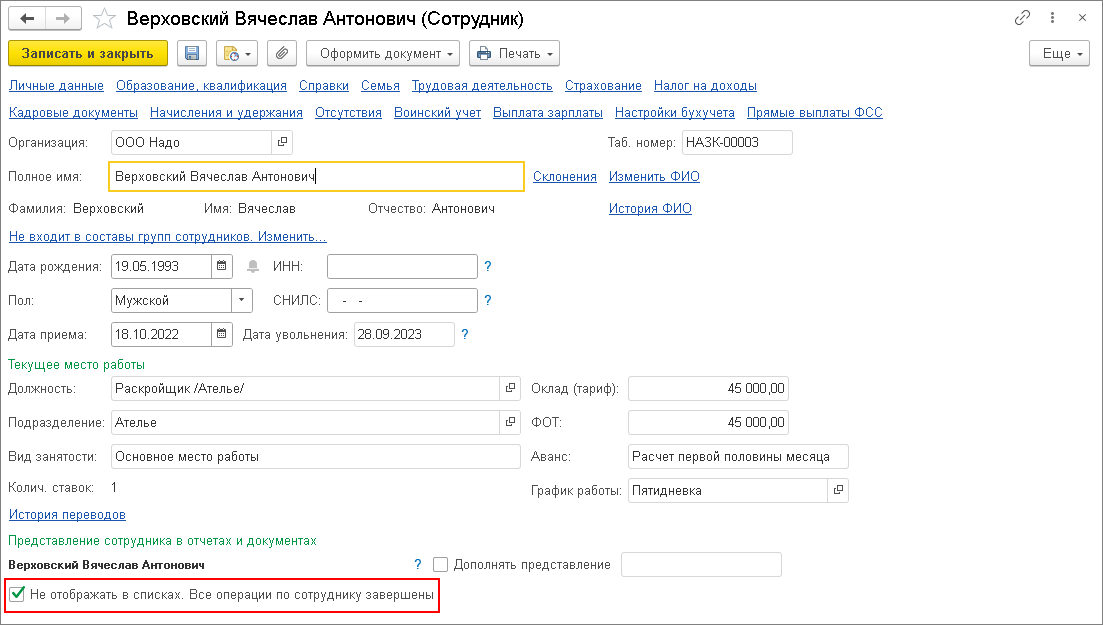Show help for employee representation option
The image size is (1103, 625).
(418, 564)
